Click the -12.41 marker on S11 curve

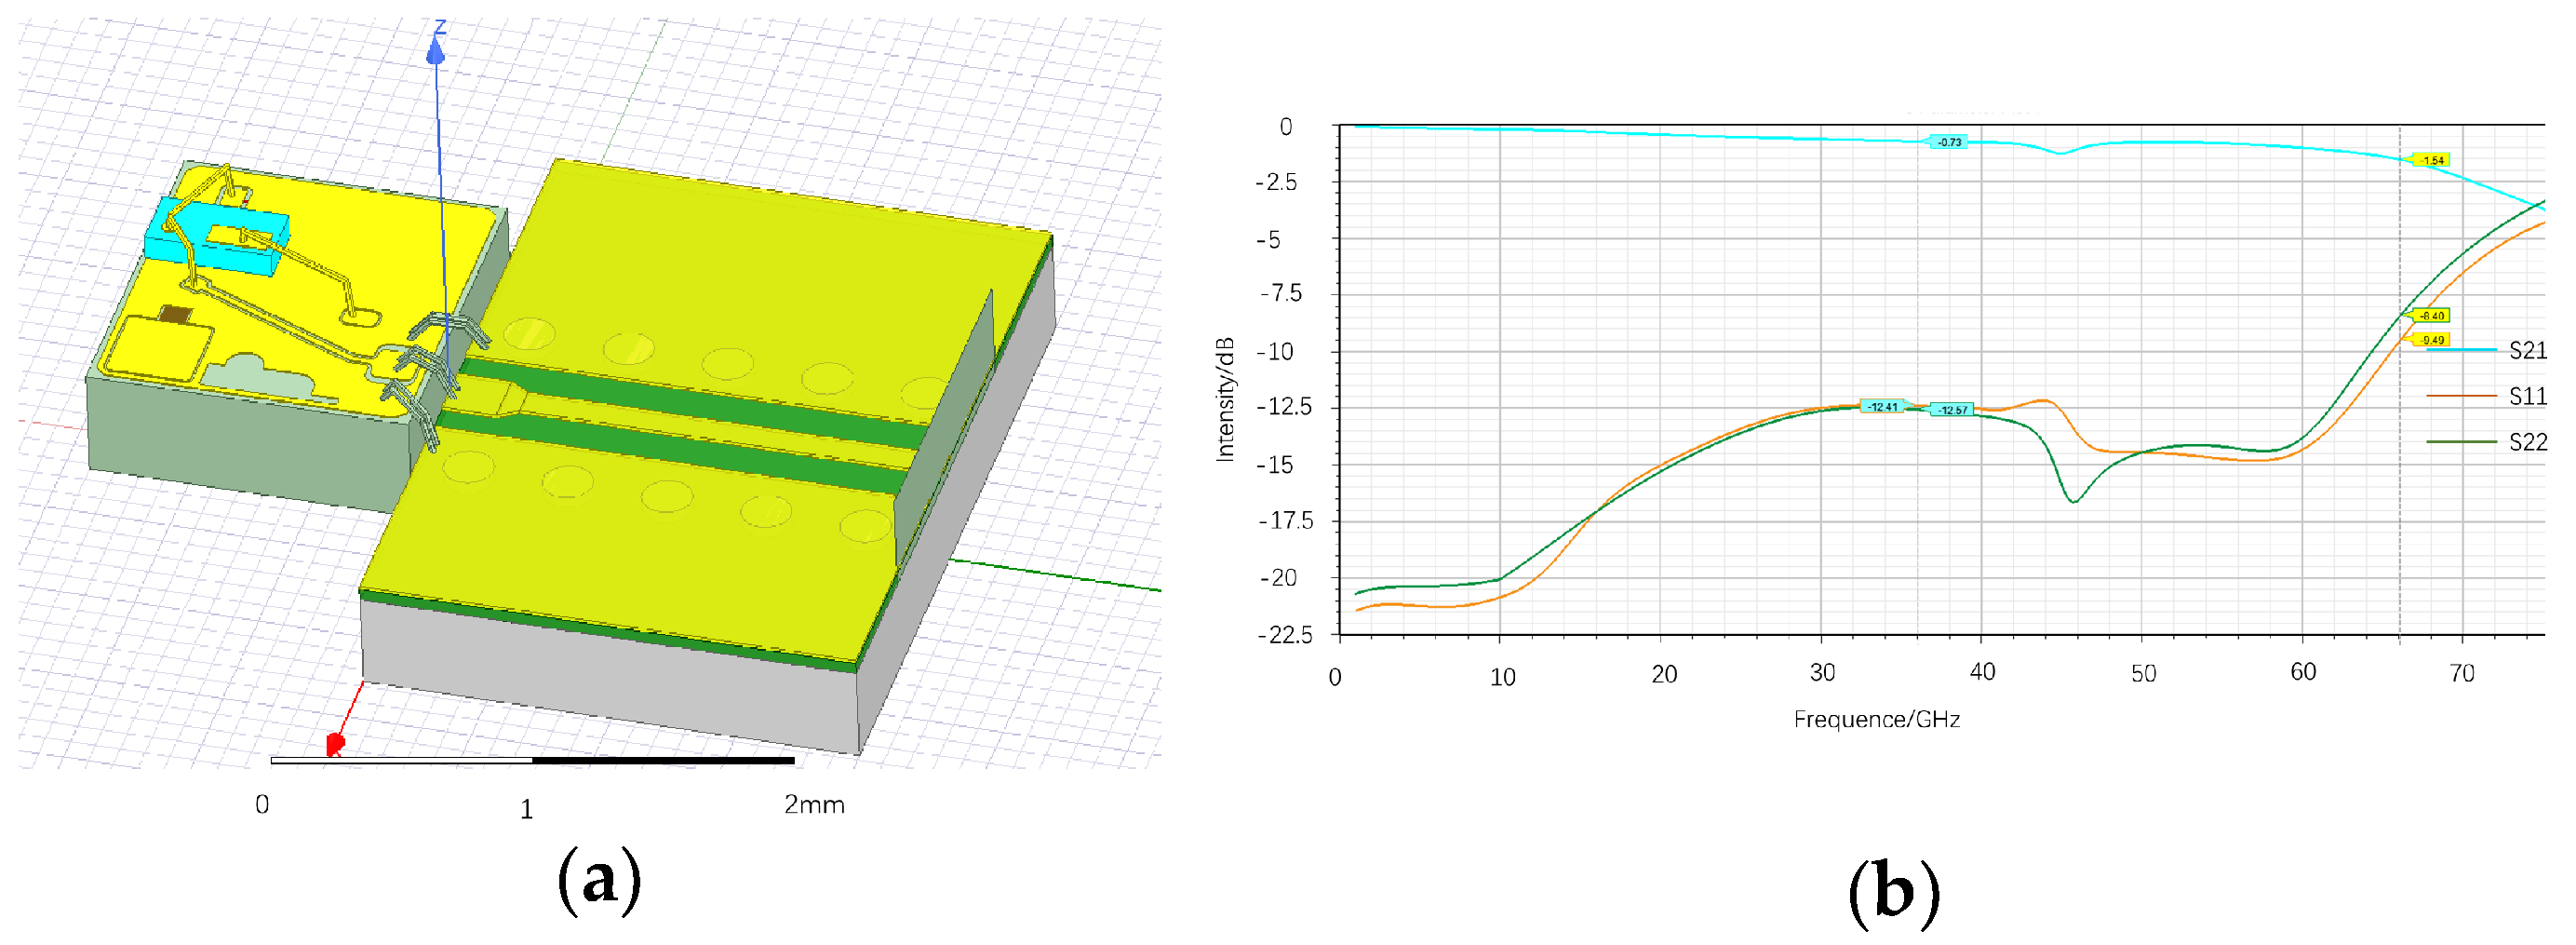(1883, 407)
